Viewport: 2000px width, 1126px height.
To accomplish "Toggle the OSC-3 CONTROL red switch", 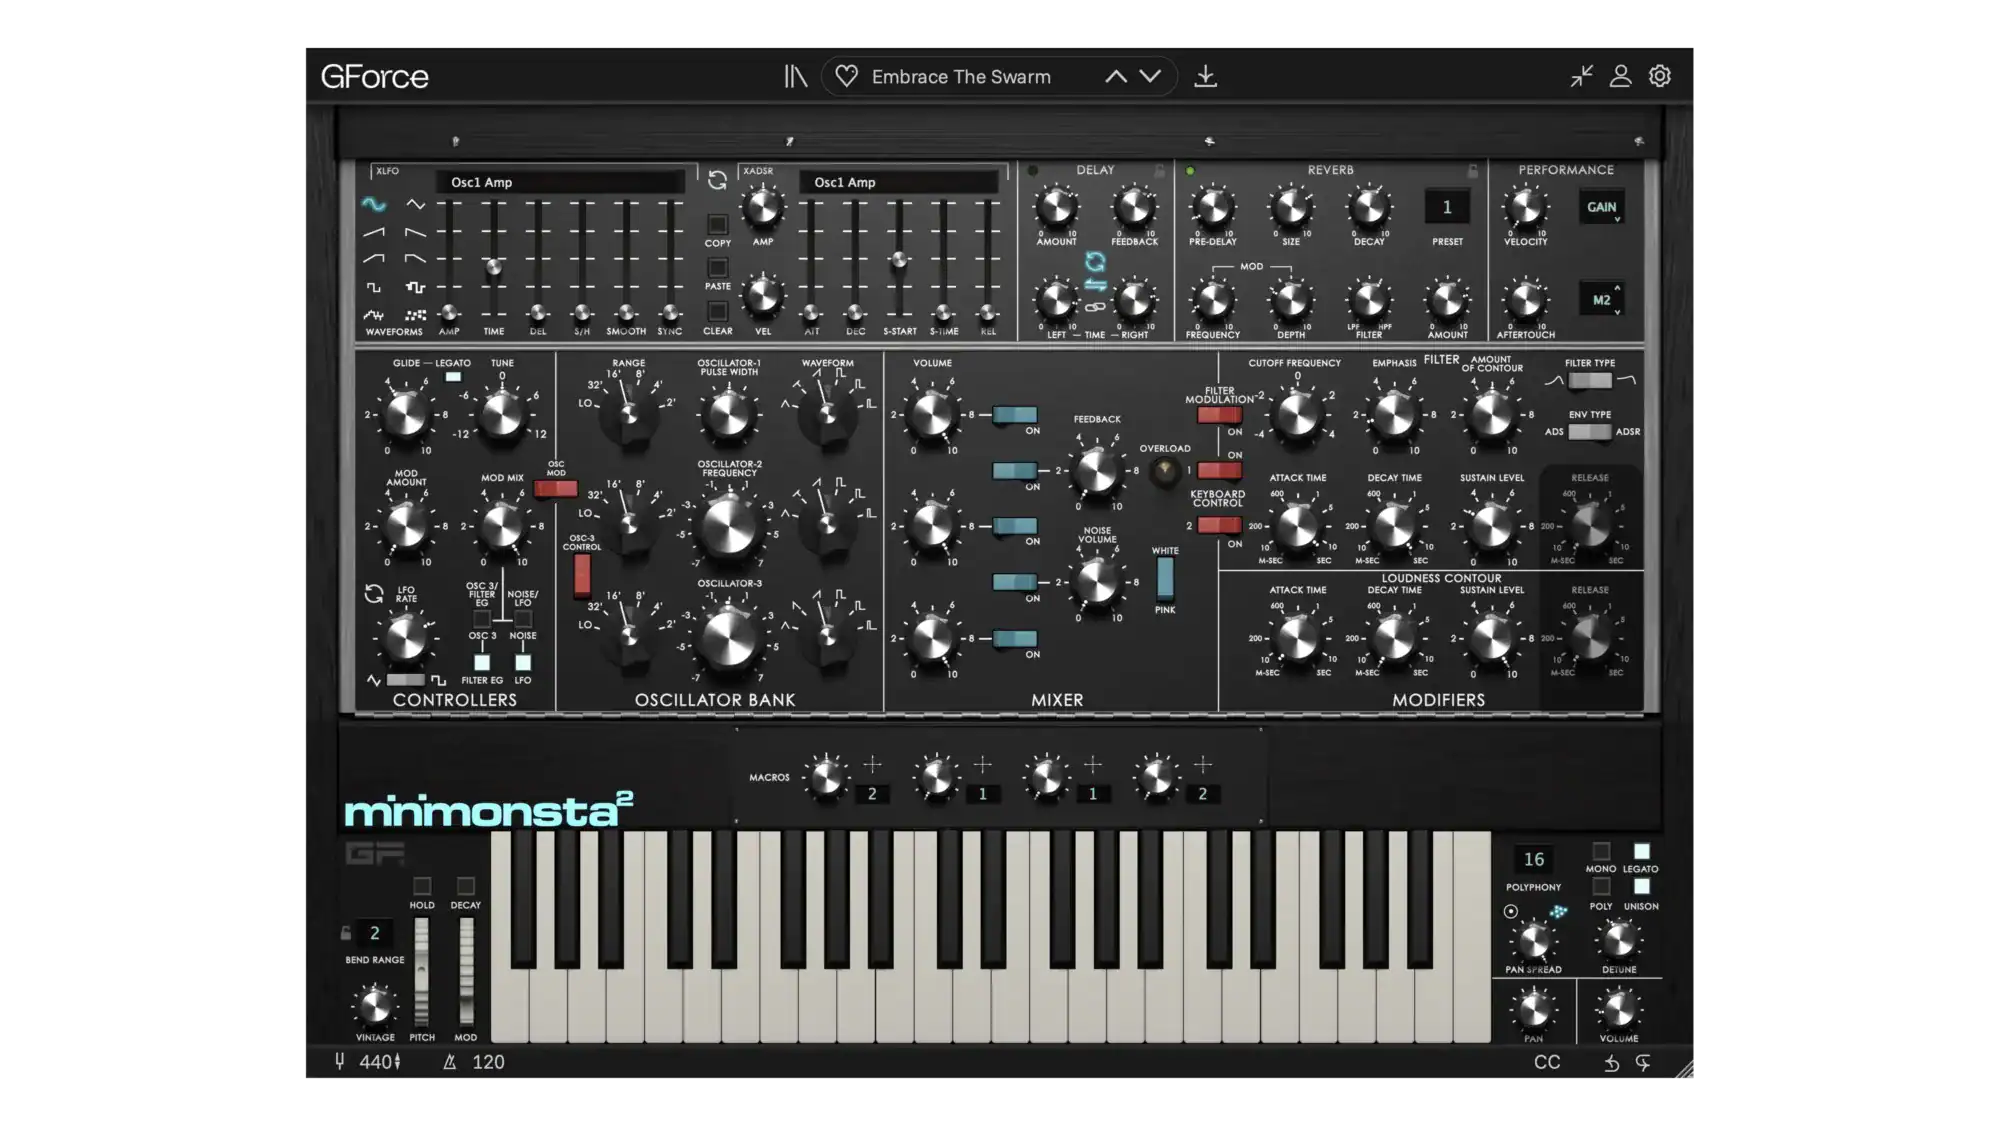I will point(582,576).
